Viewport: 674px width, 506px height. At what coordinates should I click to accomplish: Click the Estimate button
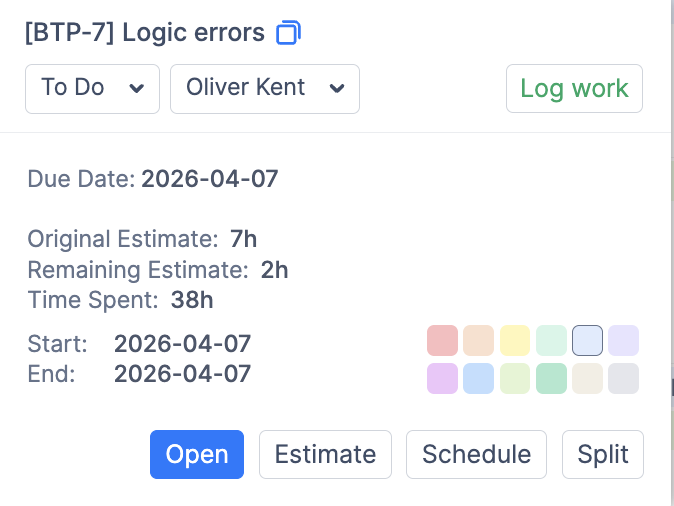[325, 454]
